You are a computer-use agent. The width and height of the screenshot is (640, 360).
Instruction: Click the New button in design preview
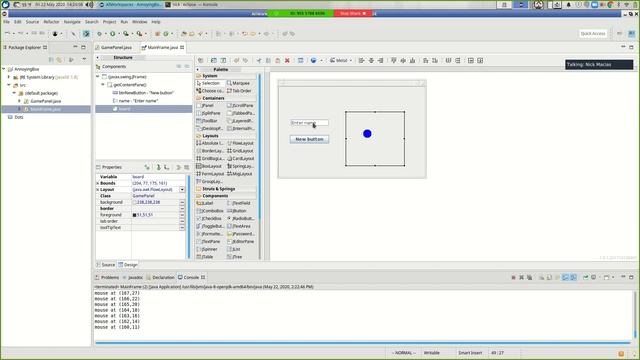(309, 139)
